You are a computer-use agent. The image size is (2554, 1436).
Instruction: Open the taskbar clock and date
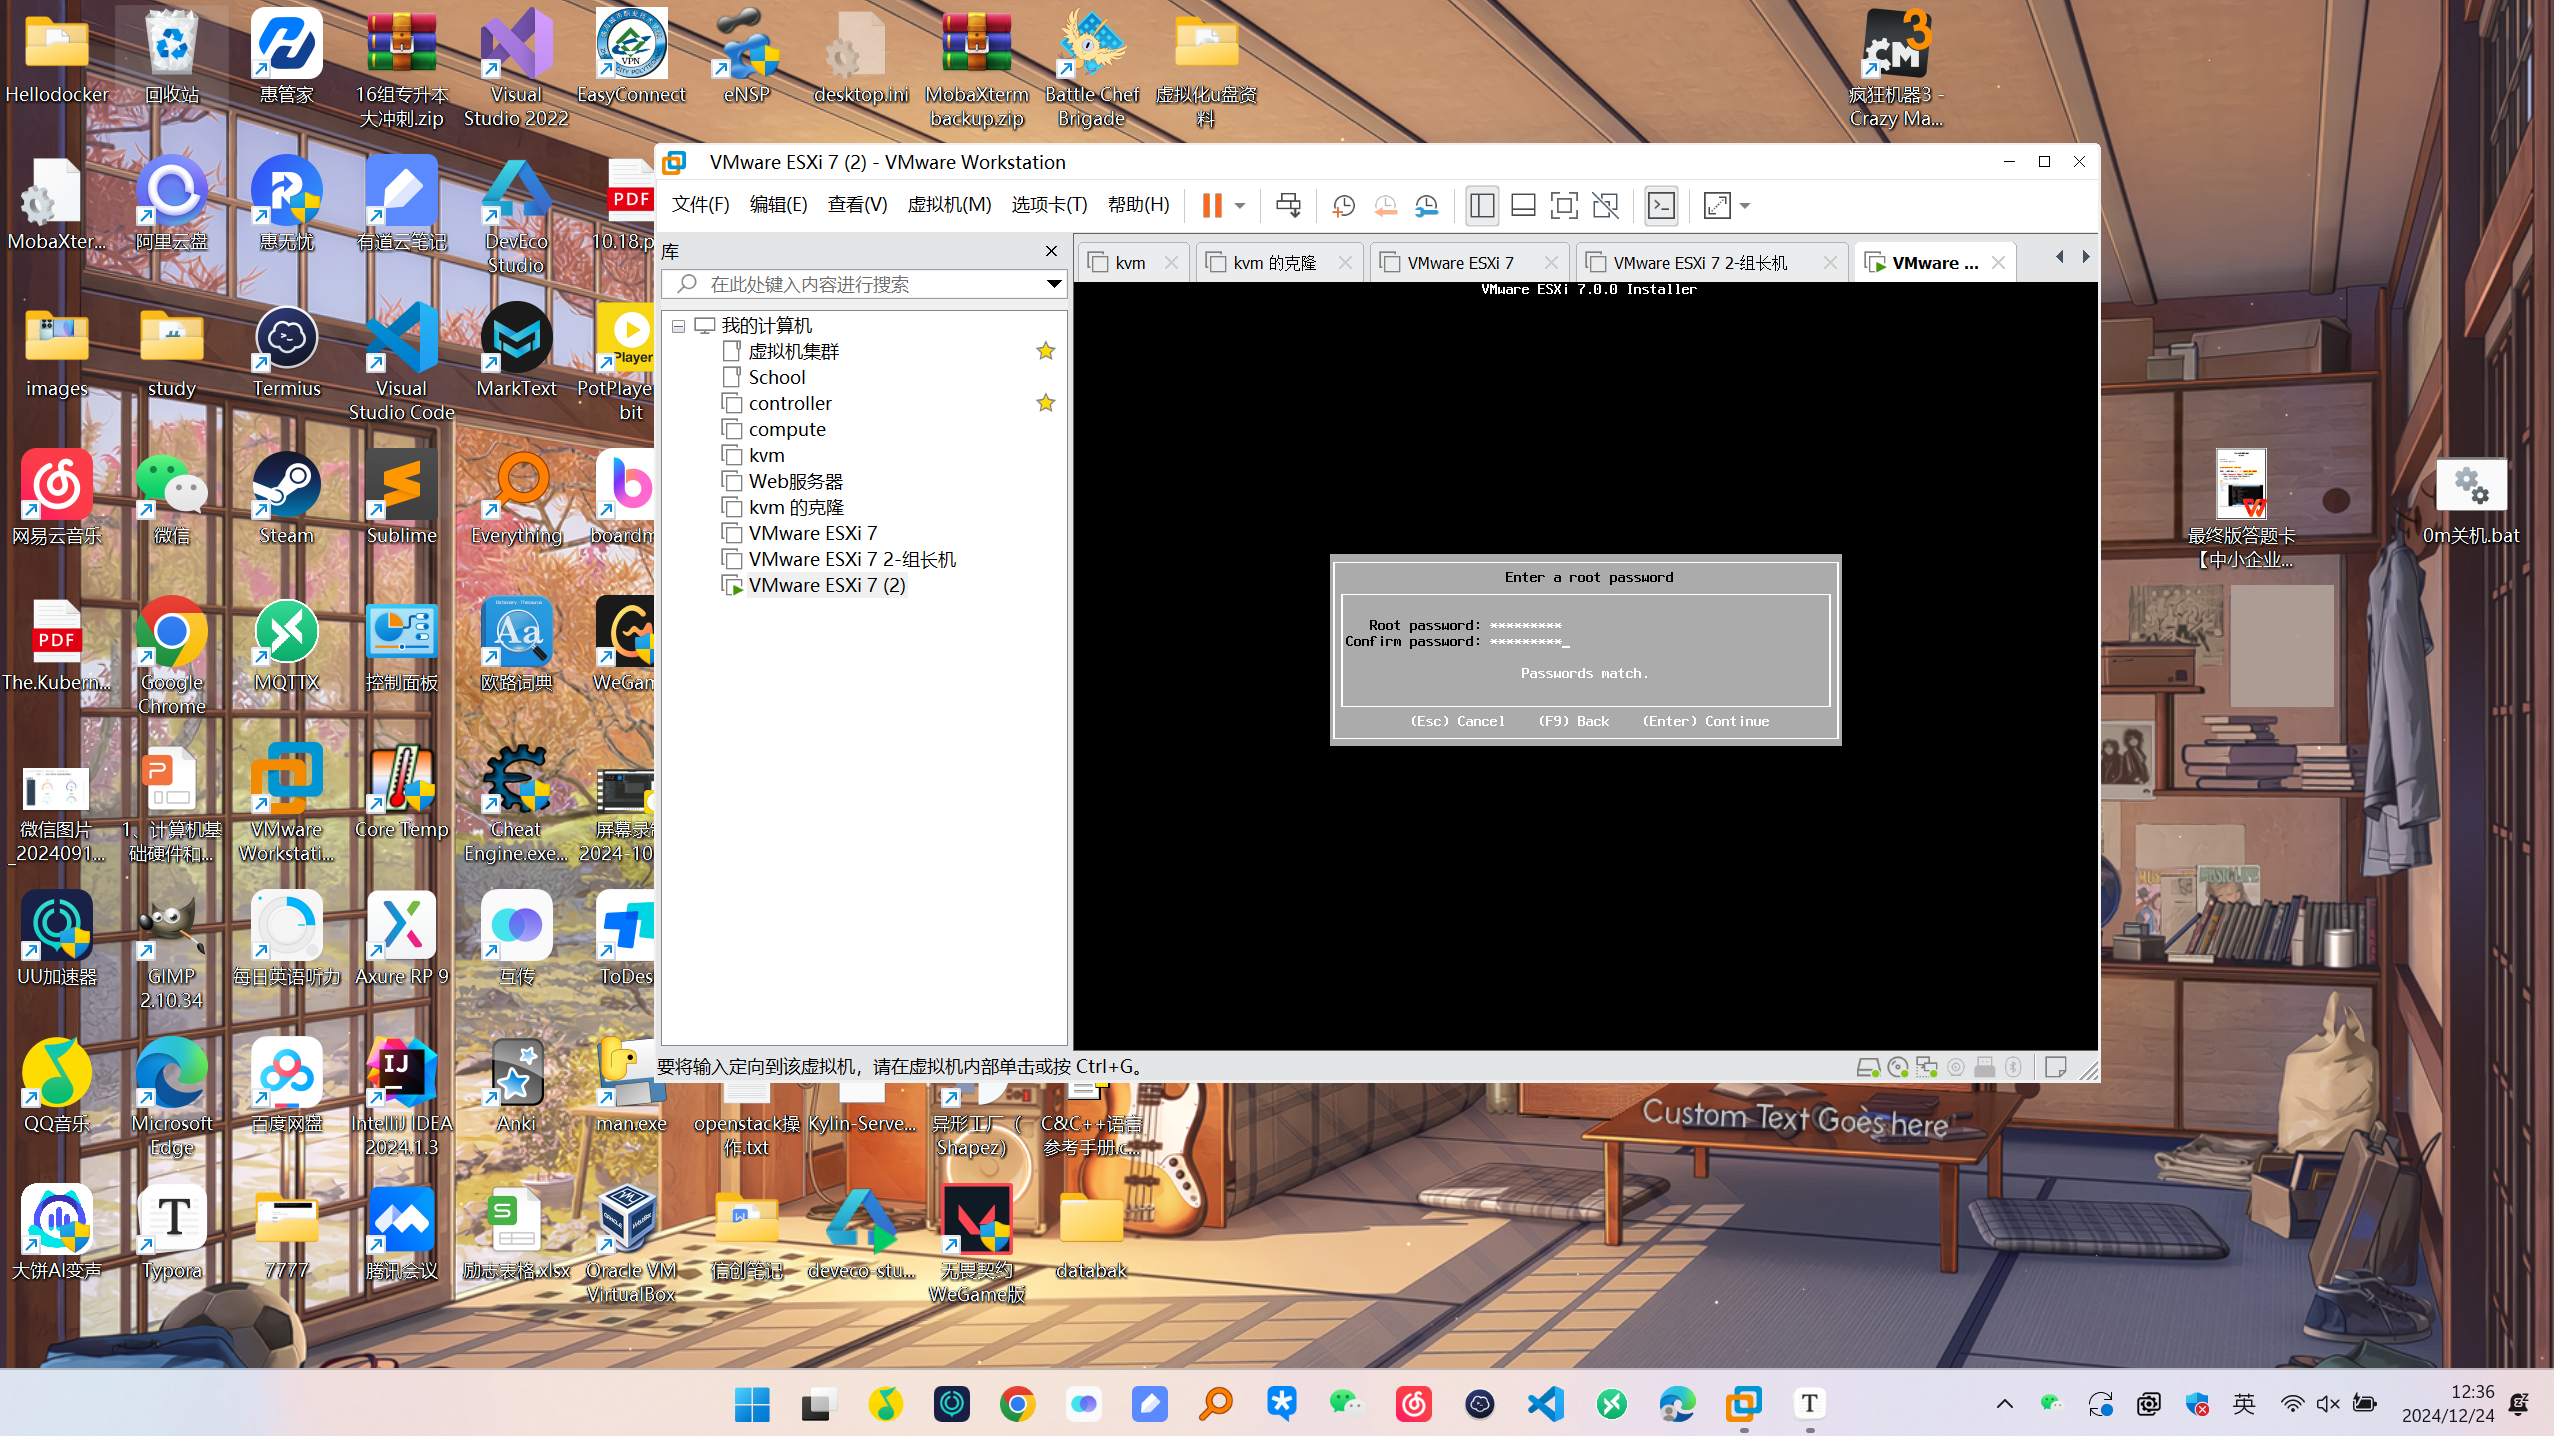[x=2448, y=1404]
